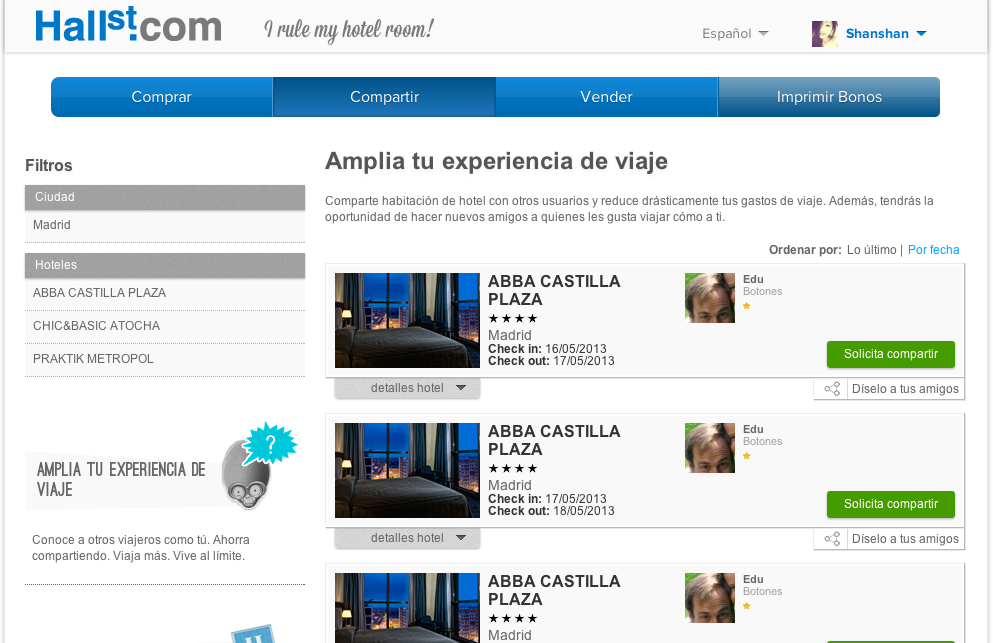Click share icon in 16/05/2013 listing

(832, 389)
